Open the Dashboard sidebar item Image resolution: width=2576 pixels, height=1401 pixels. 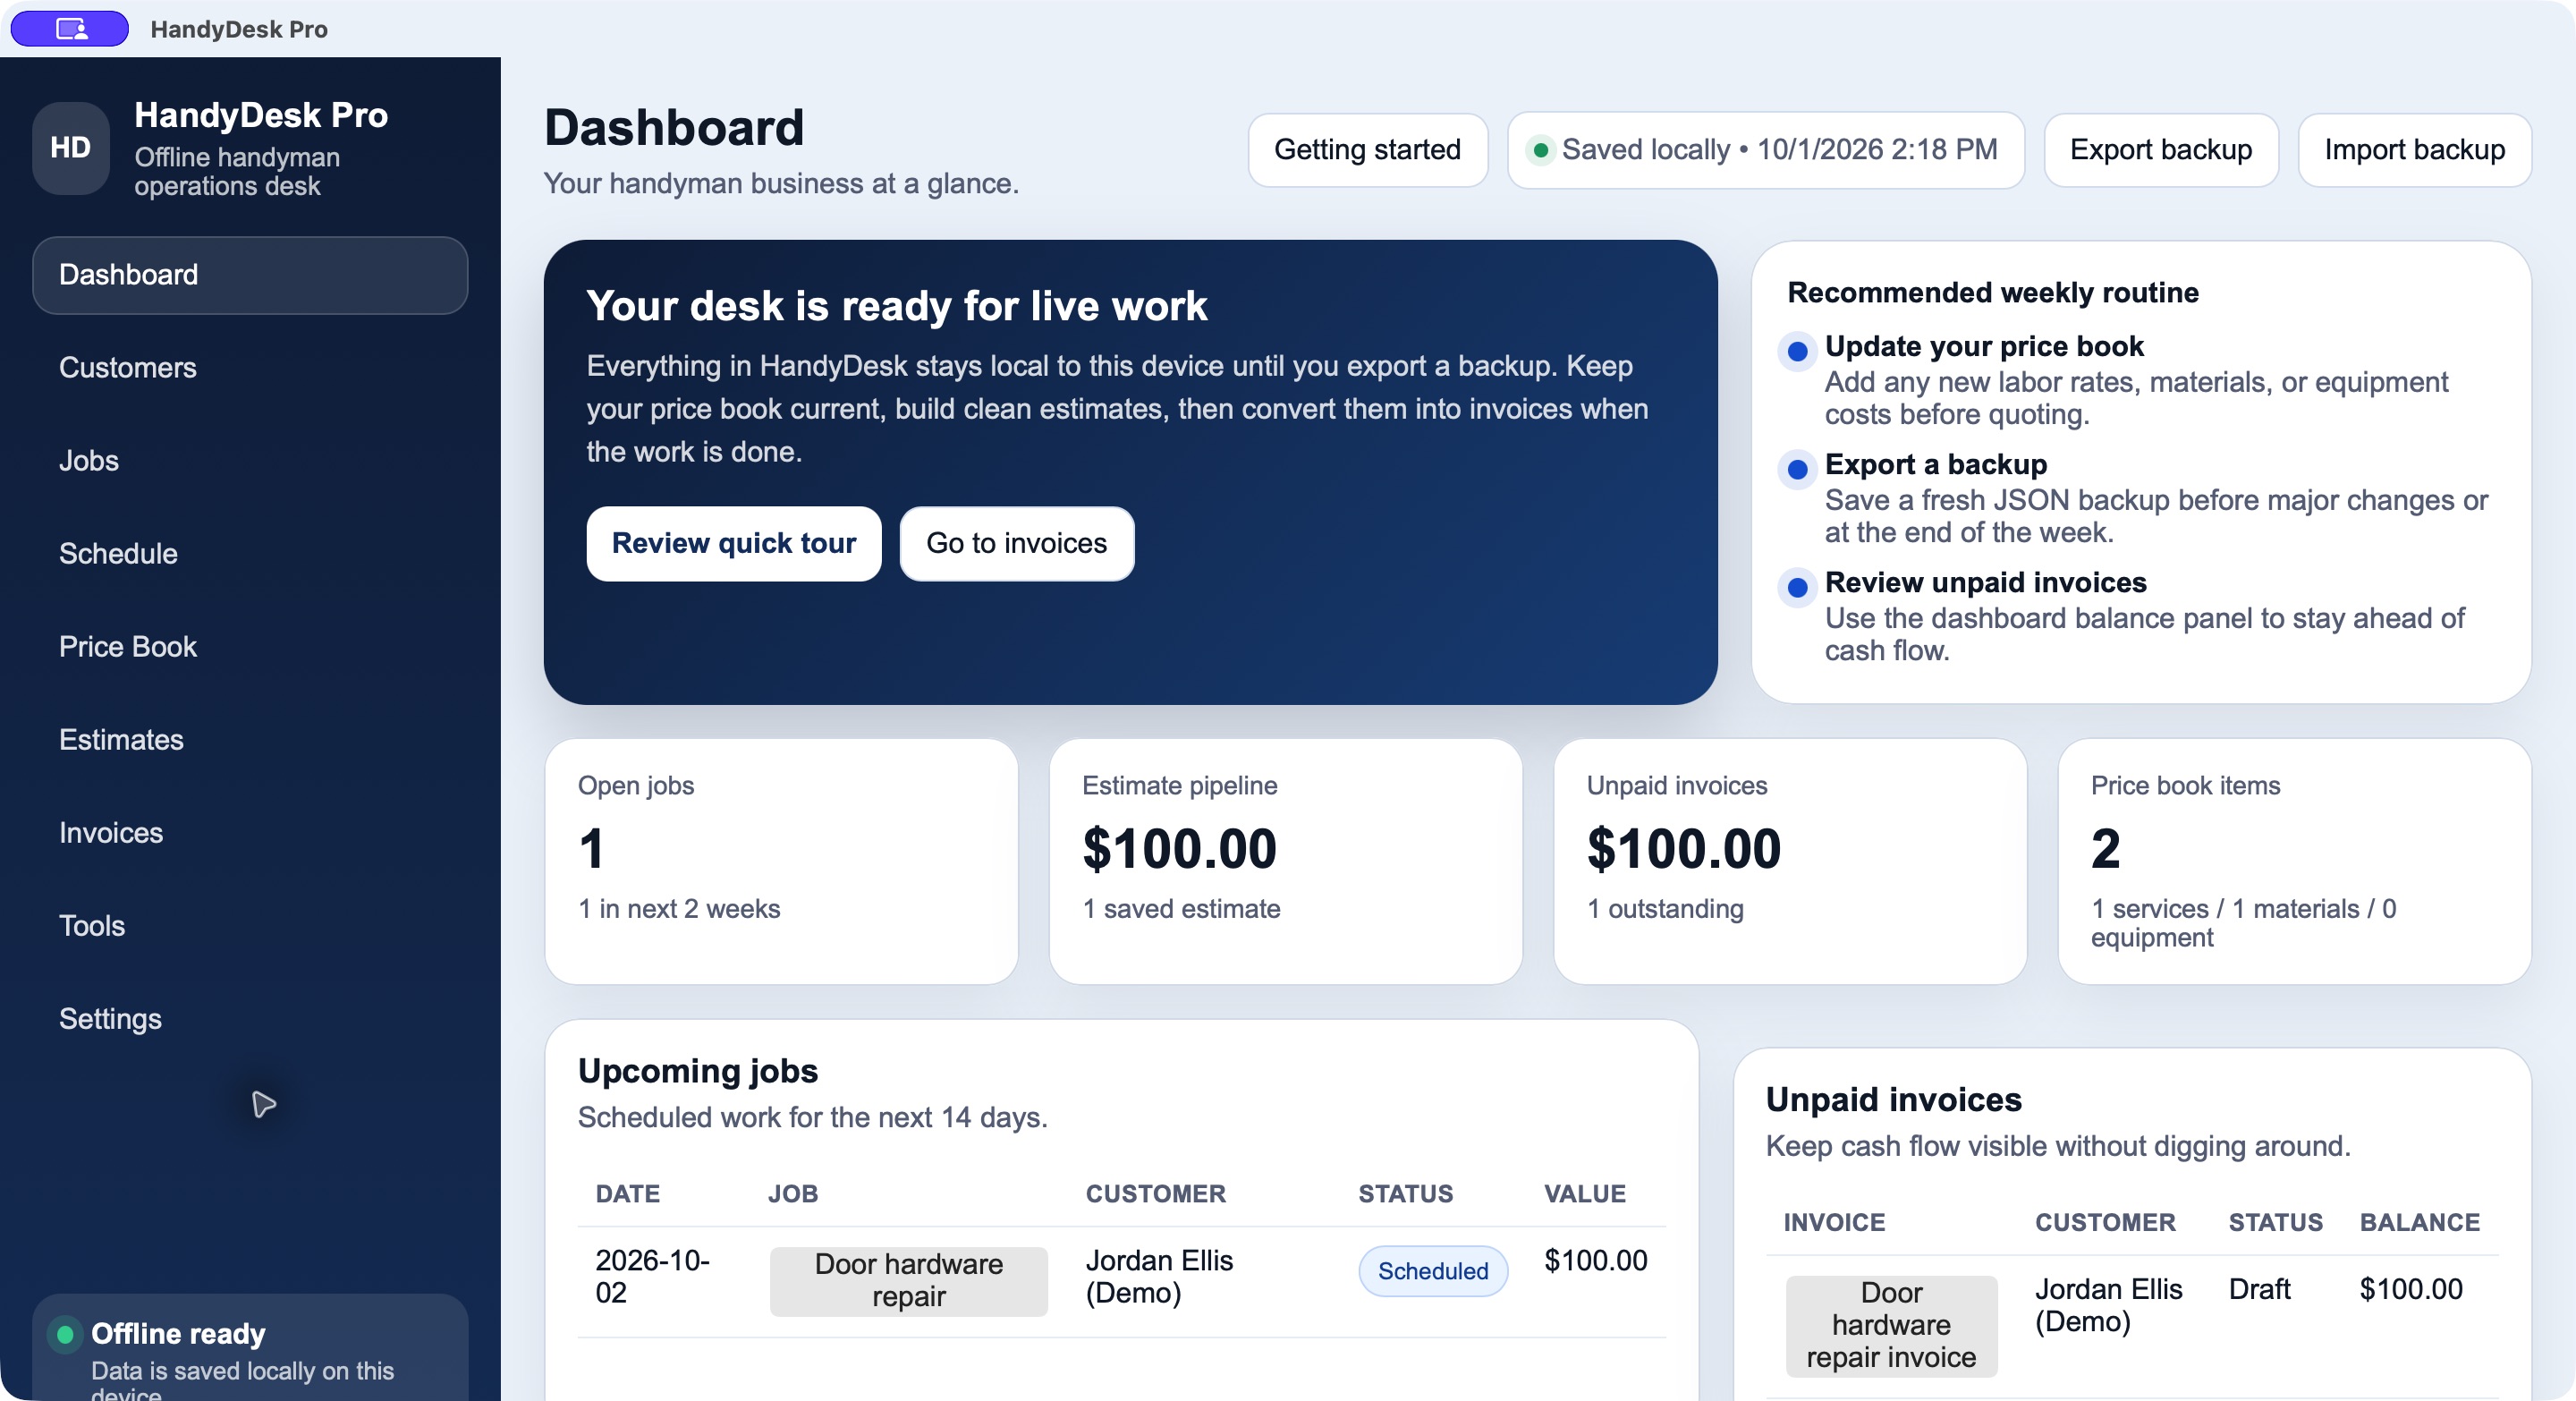click(x=250, y=275)
